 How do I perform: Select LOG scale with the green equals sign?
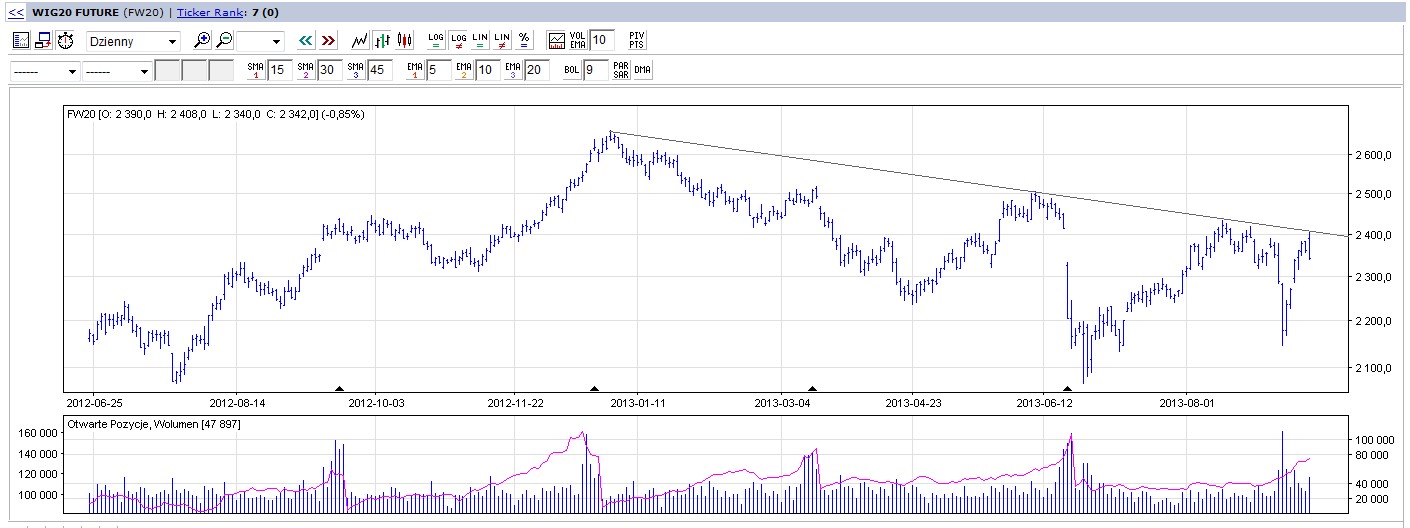coord(436,41)
